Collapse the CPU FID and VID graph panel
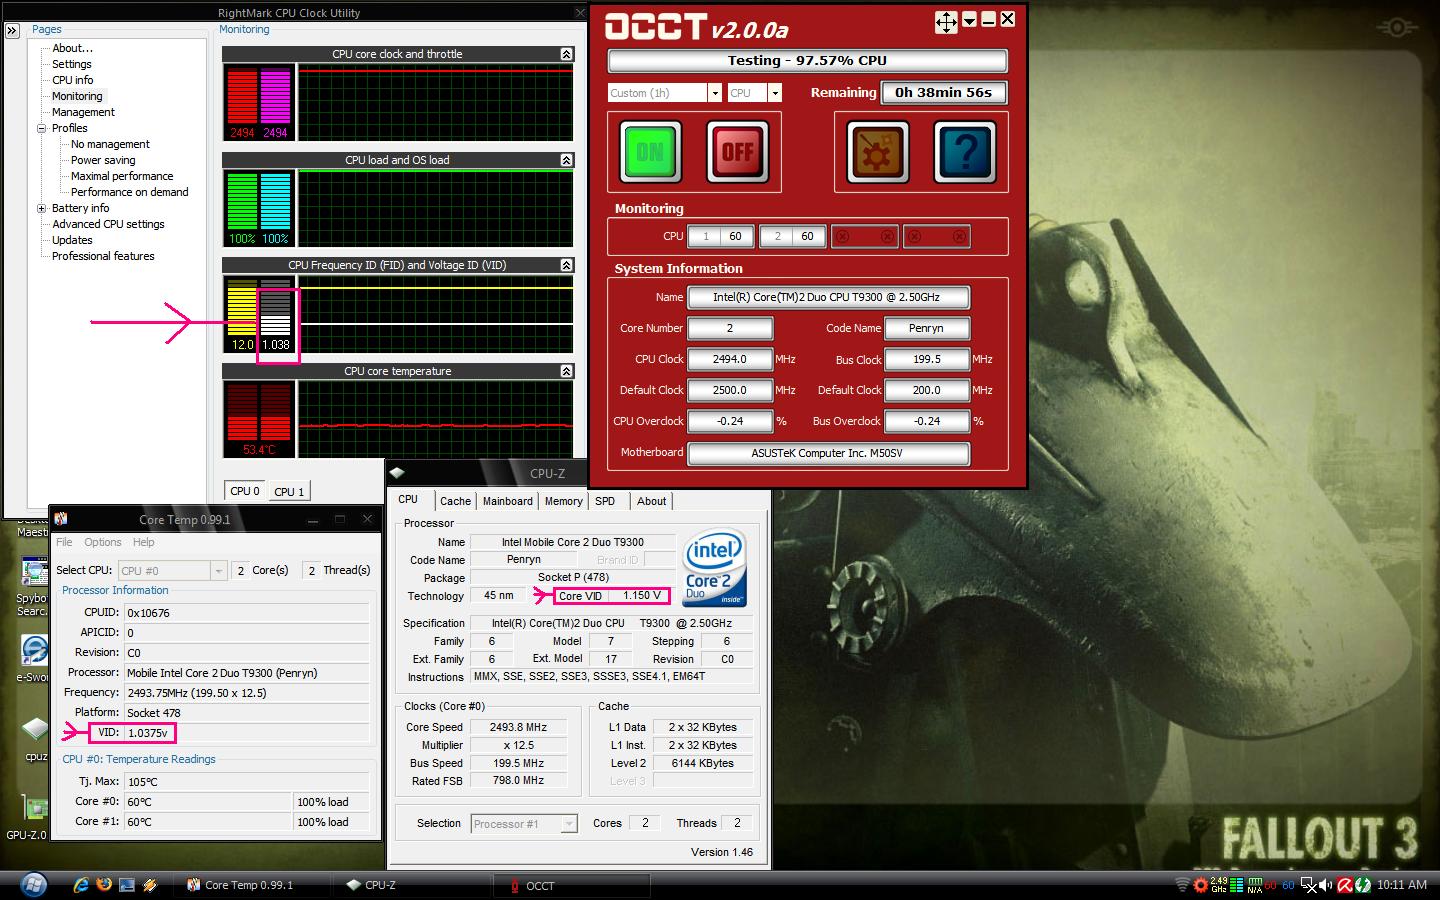Screen dimensions: 1440x900 (566, 265)
